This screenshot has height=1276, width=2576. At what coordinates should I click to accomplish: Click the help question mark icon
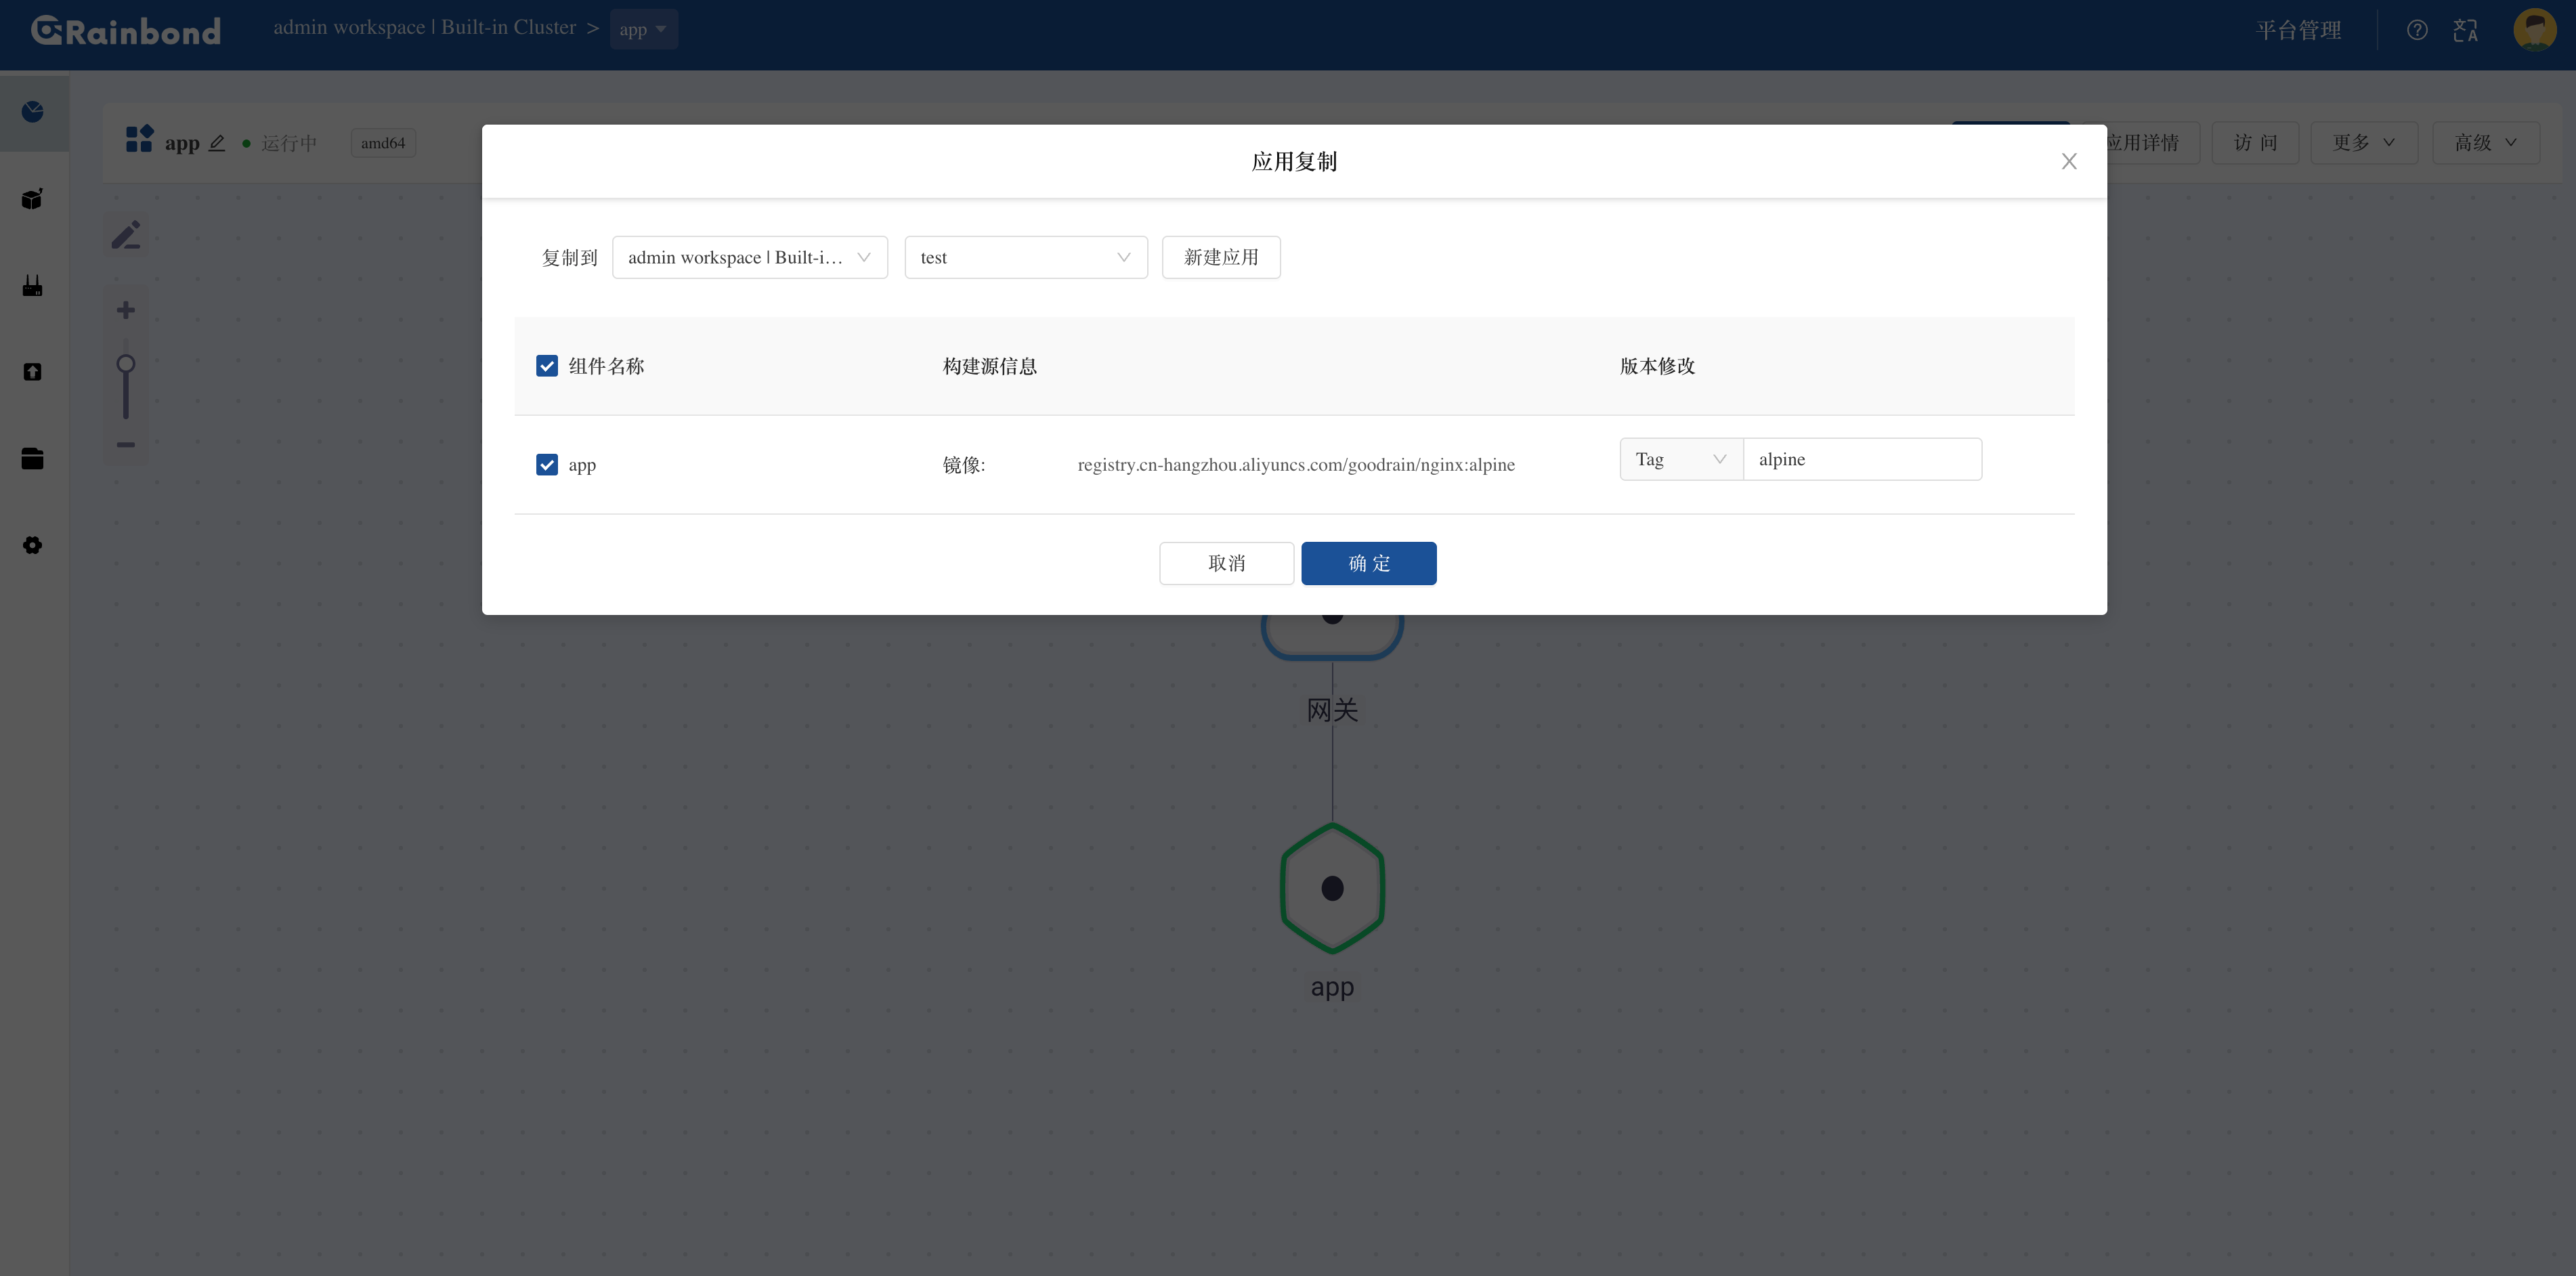2416,30
